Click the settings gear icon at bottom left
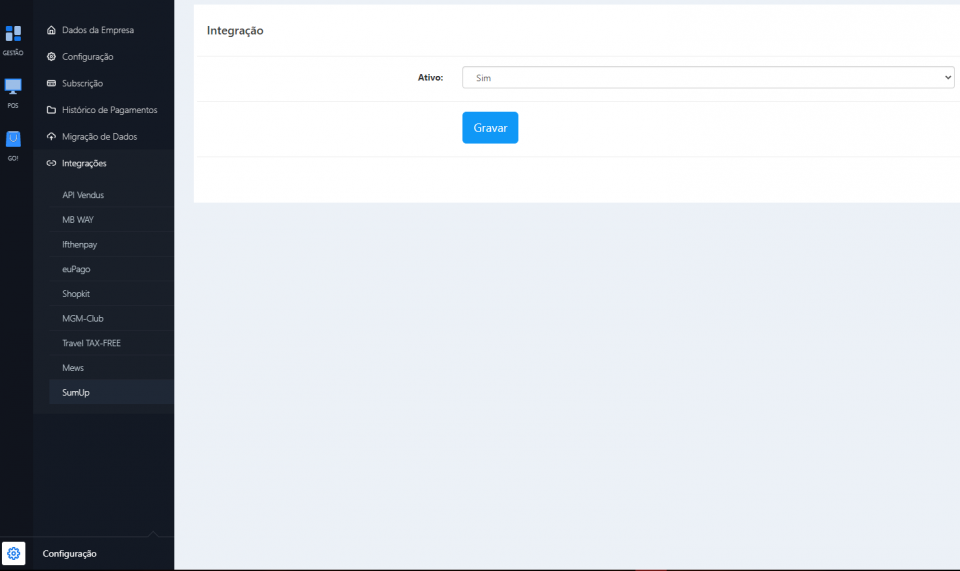This screenshot has width=960, height=571. pos(14,553)
